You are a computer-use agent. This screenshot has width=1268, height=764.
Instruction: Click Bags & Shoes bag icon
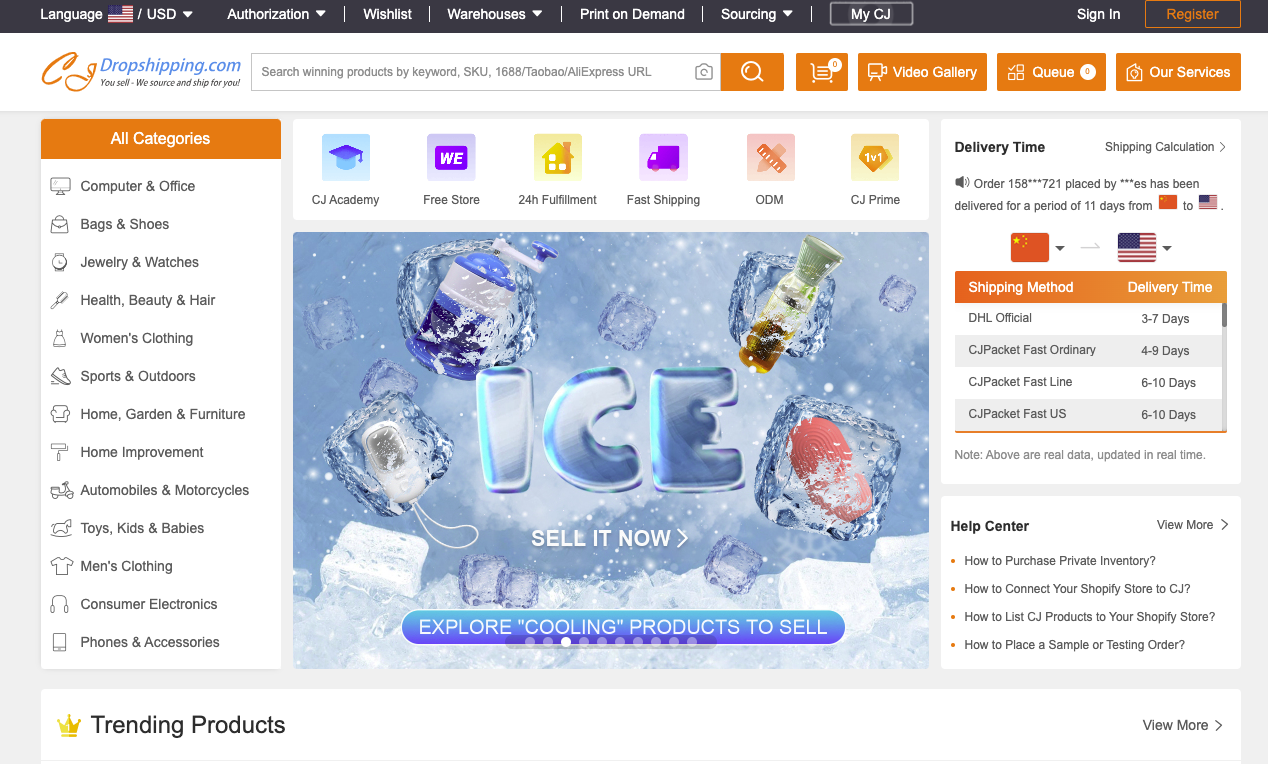pyautogui.click(x=61, y=224)
